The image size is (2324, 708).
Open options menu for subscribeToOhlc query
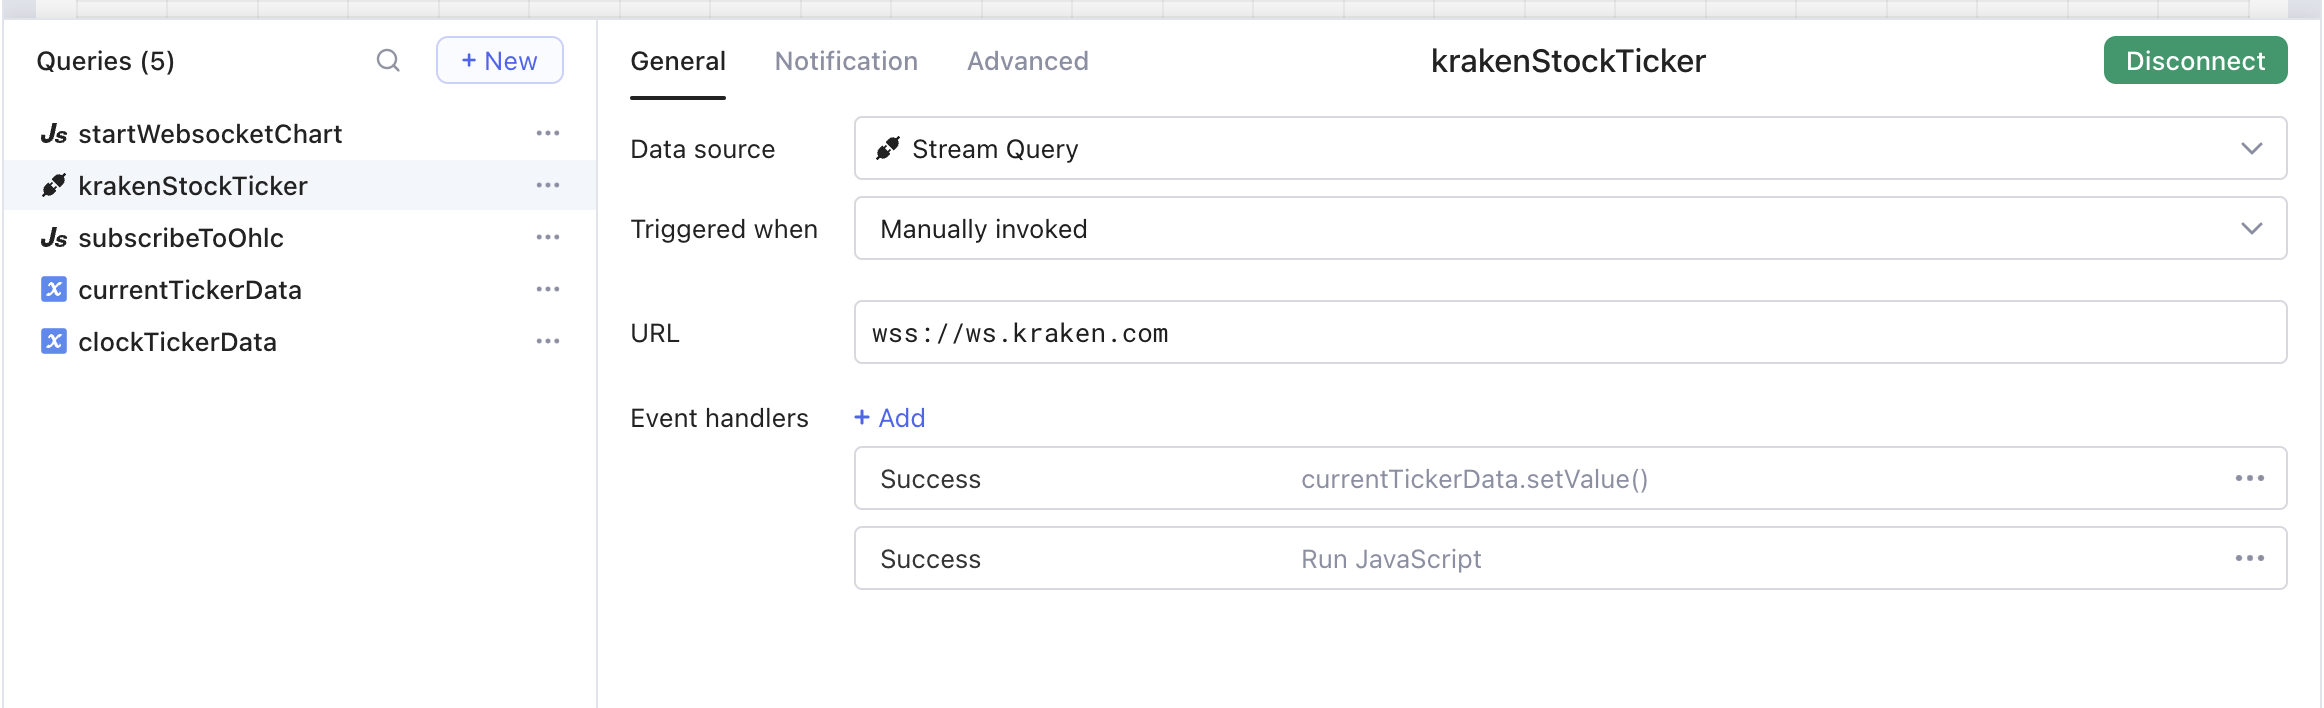547,238
